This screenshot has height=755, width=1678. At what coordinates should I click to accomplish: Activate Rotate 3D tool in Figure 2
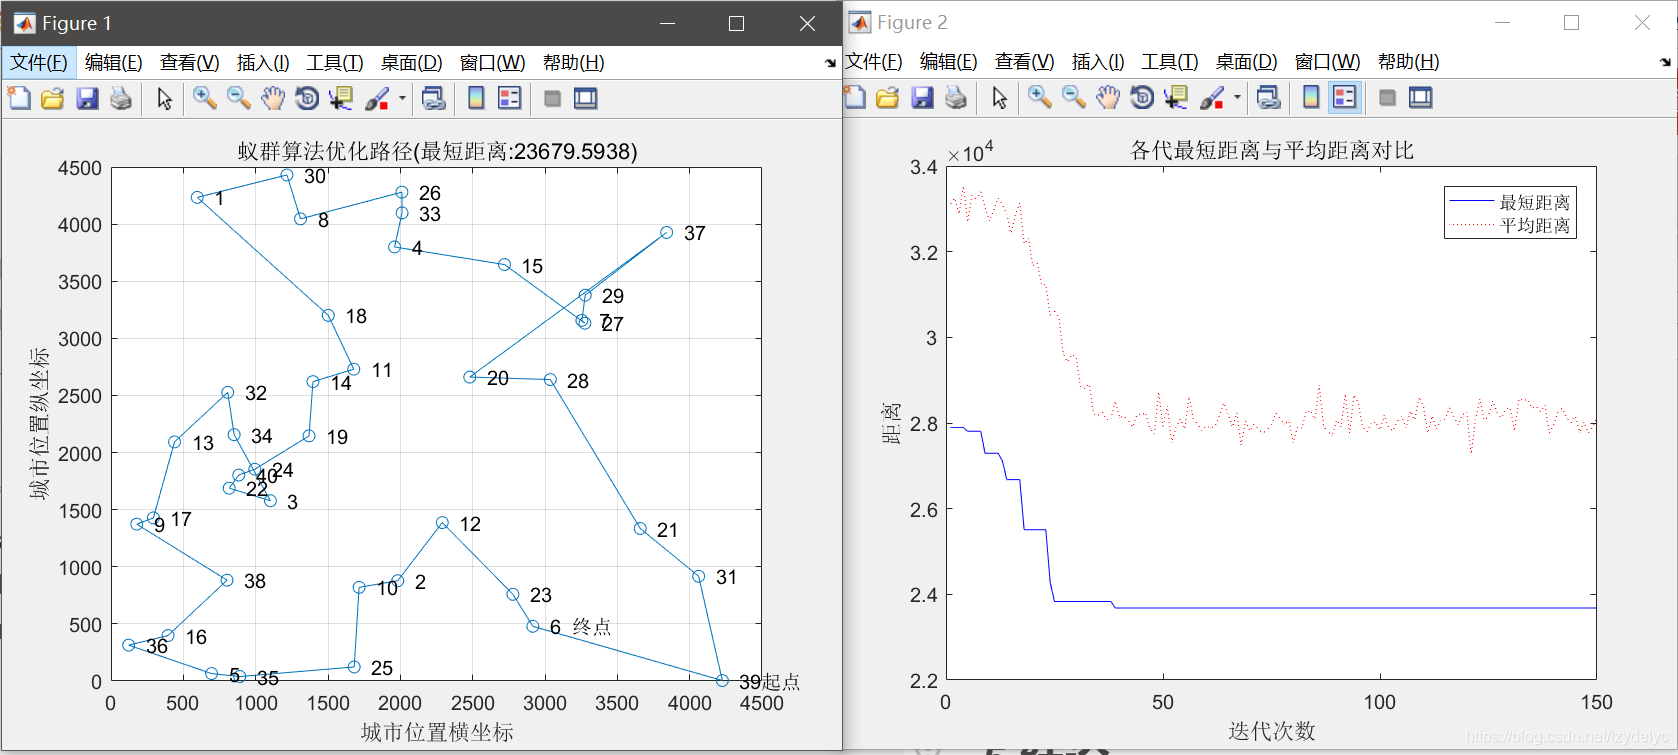[1142, 97]
